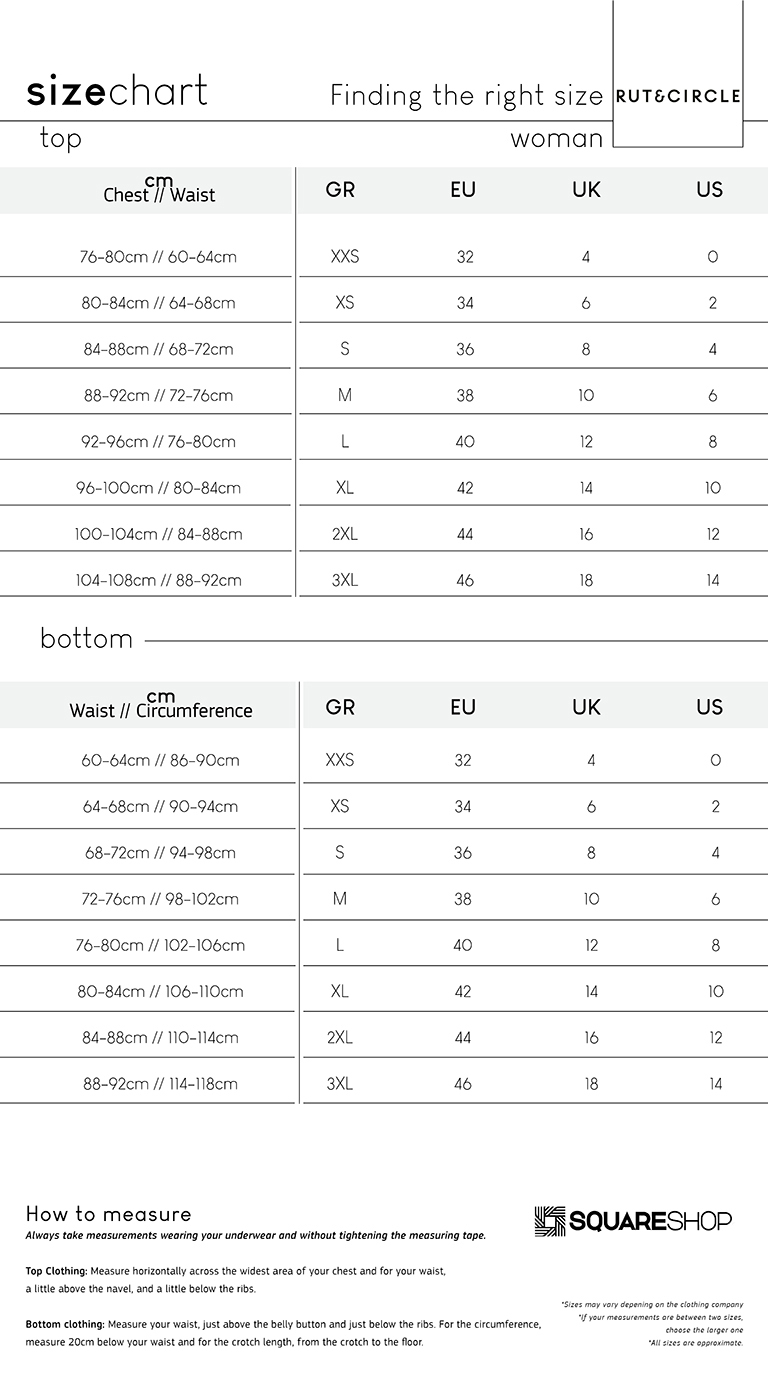Click the 'top' section heading
The height and width of the screenshot is (1389, 768).
tap(61, 138)
